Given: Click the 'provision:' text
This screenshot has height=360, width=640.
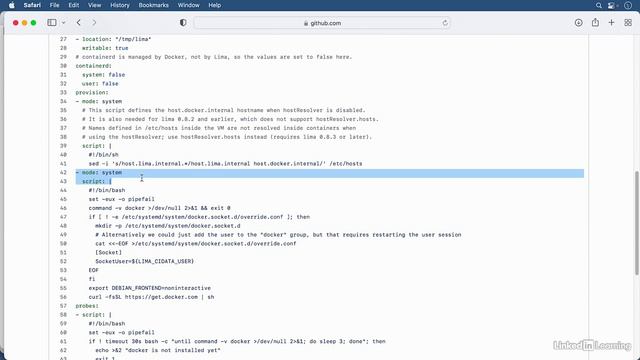Looking at the screenshot, I should point(92,93).
